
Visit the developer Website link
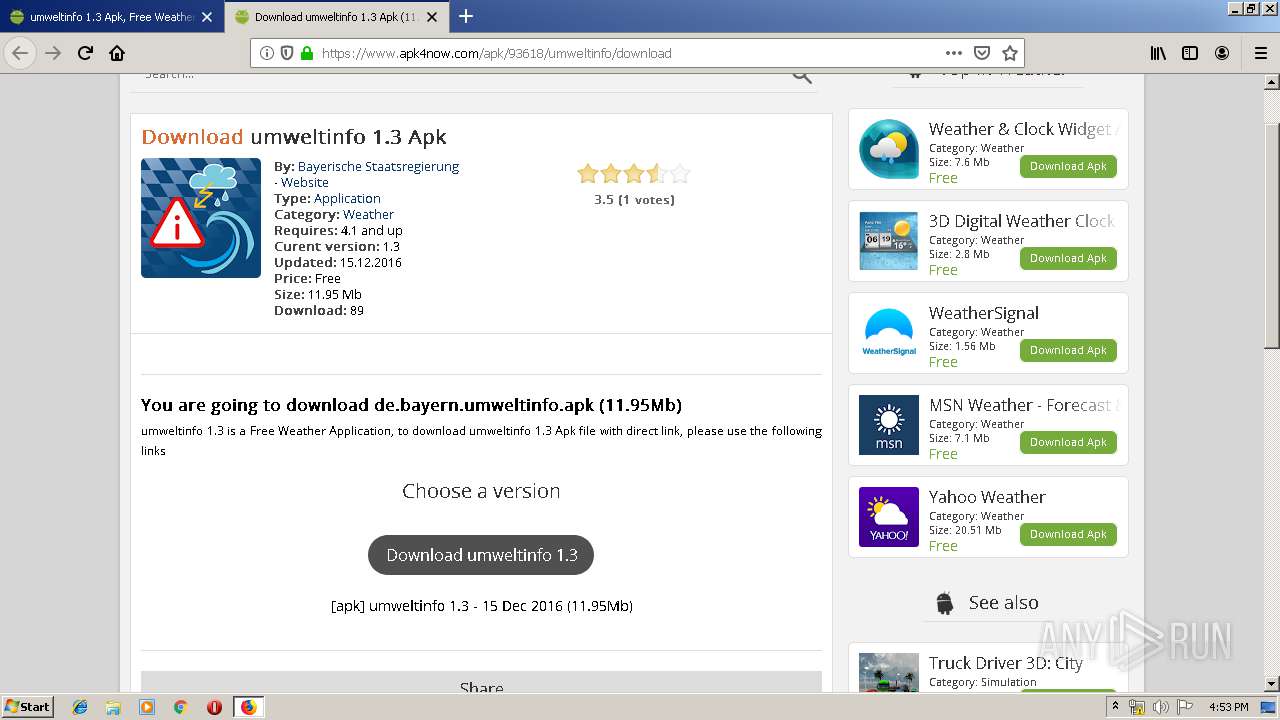pyautogui.click(x=304, y=182)
